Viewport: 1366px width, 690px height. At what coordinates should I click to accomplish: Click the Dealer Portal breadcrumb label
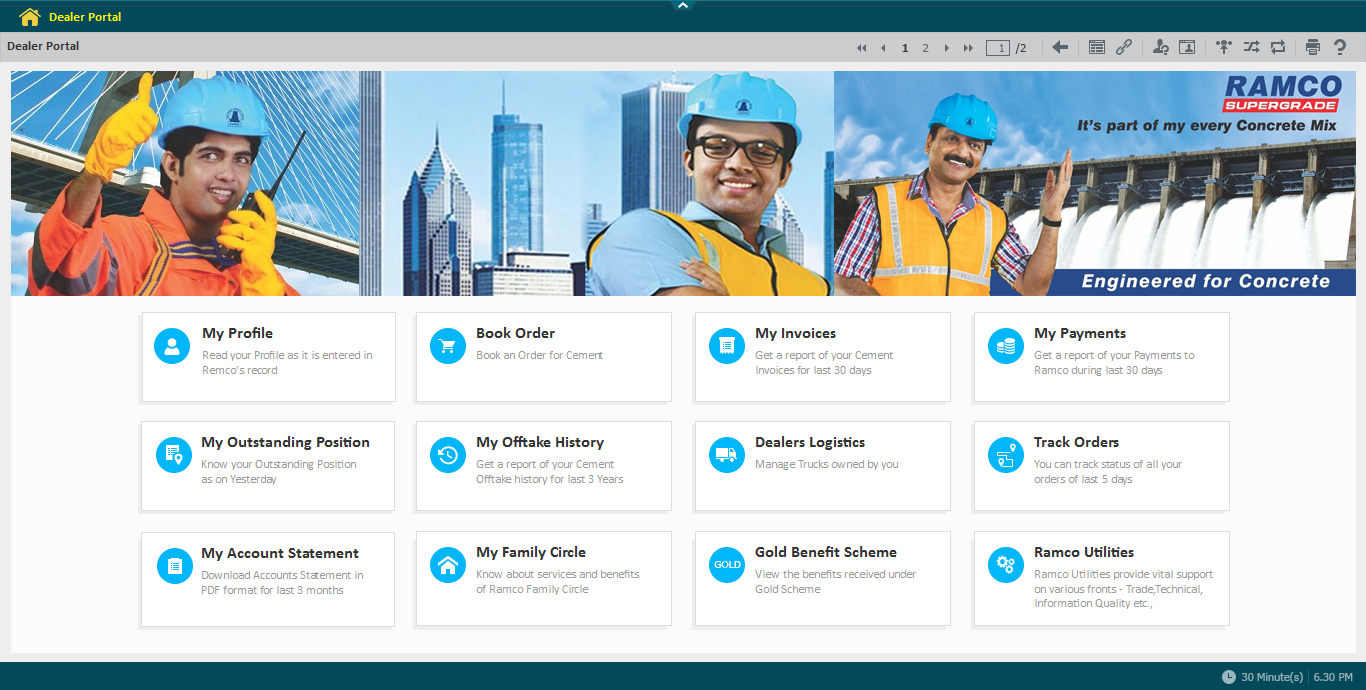click(43, 46)
